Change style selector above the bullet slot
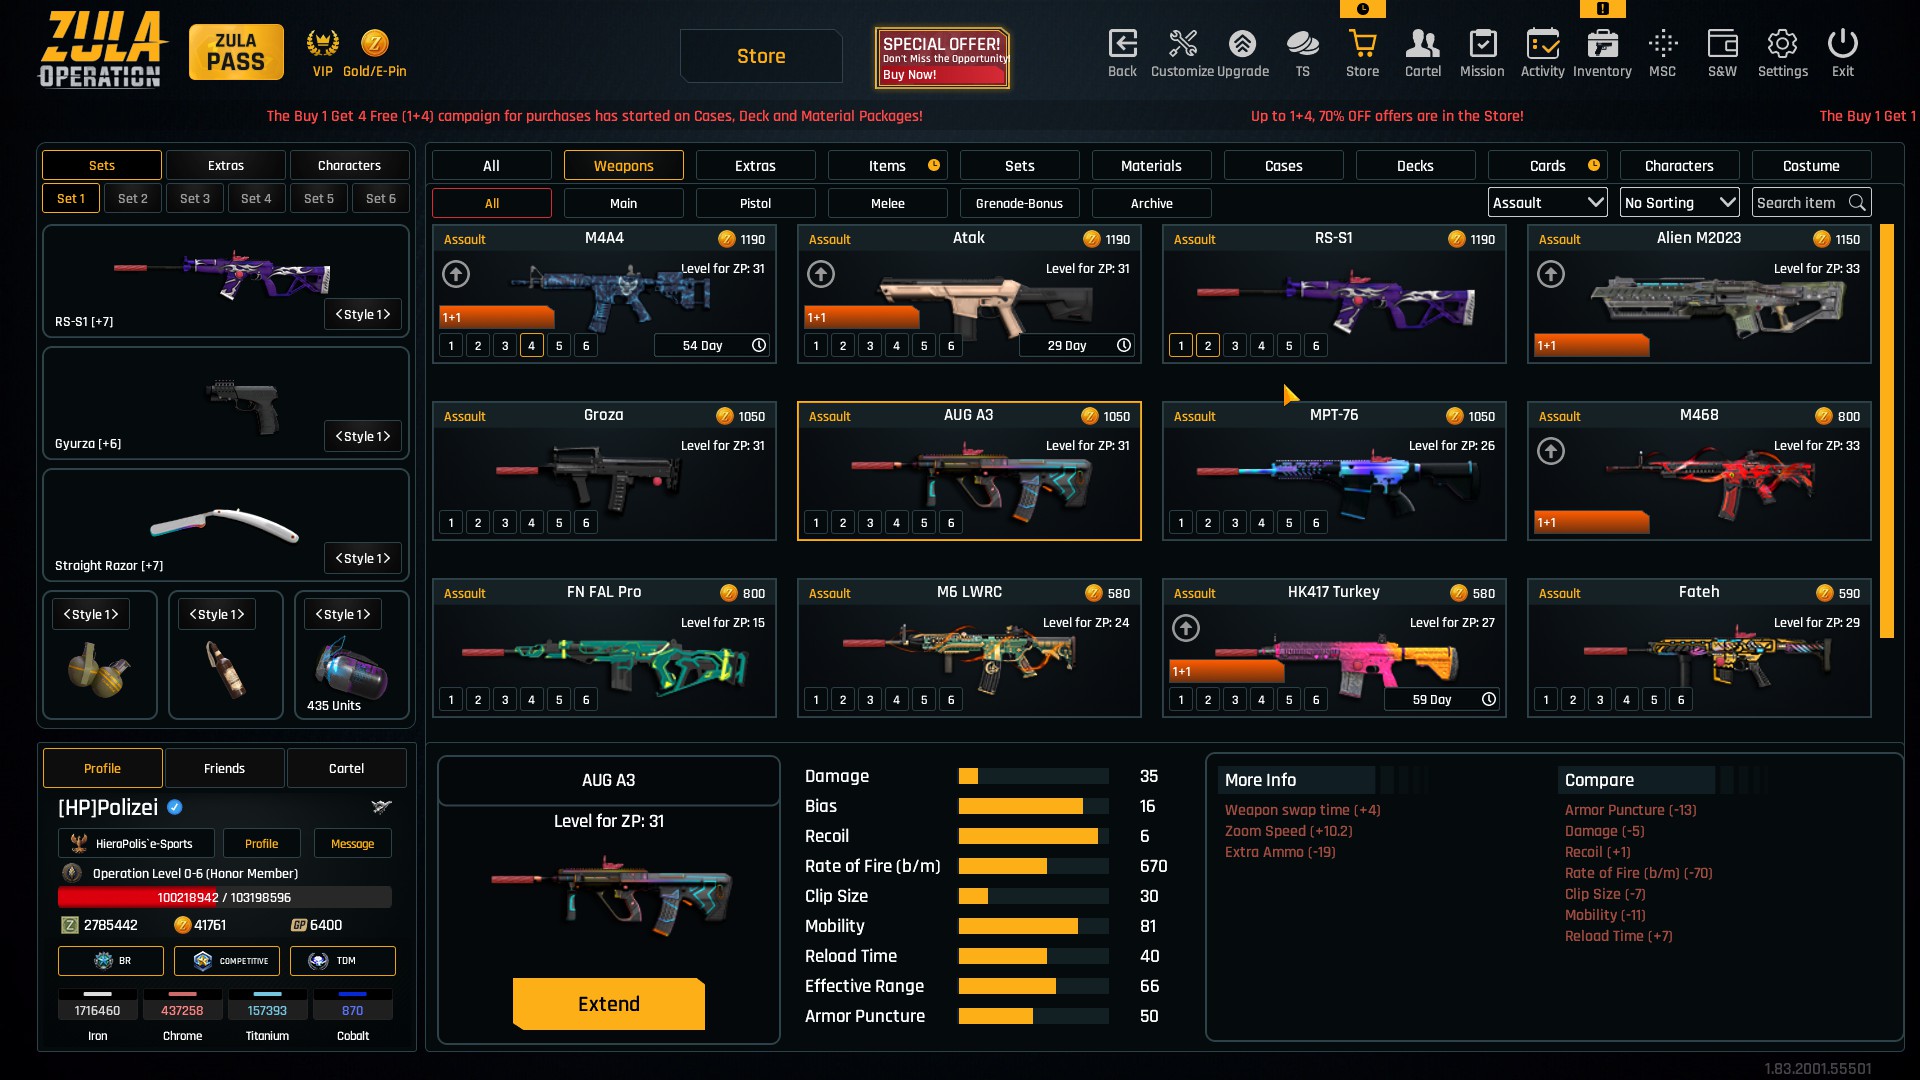The width and height of the screenshot is (1920, 1080). pos(217,614)
